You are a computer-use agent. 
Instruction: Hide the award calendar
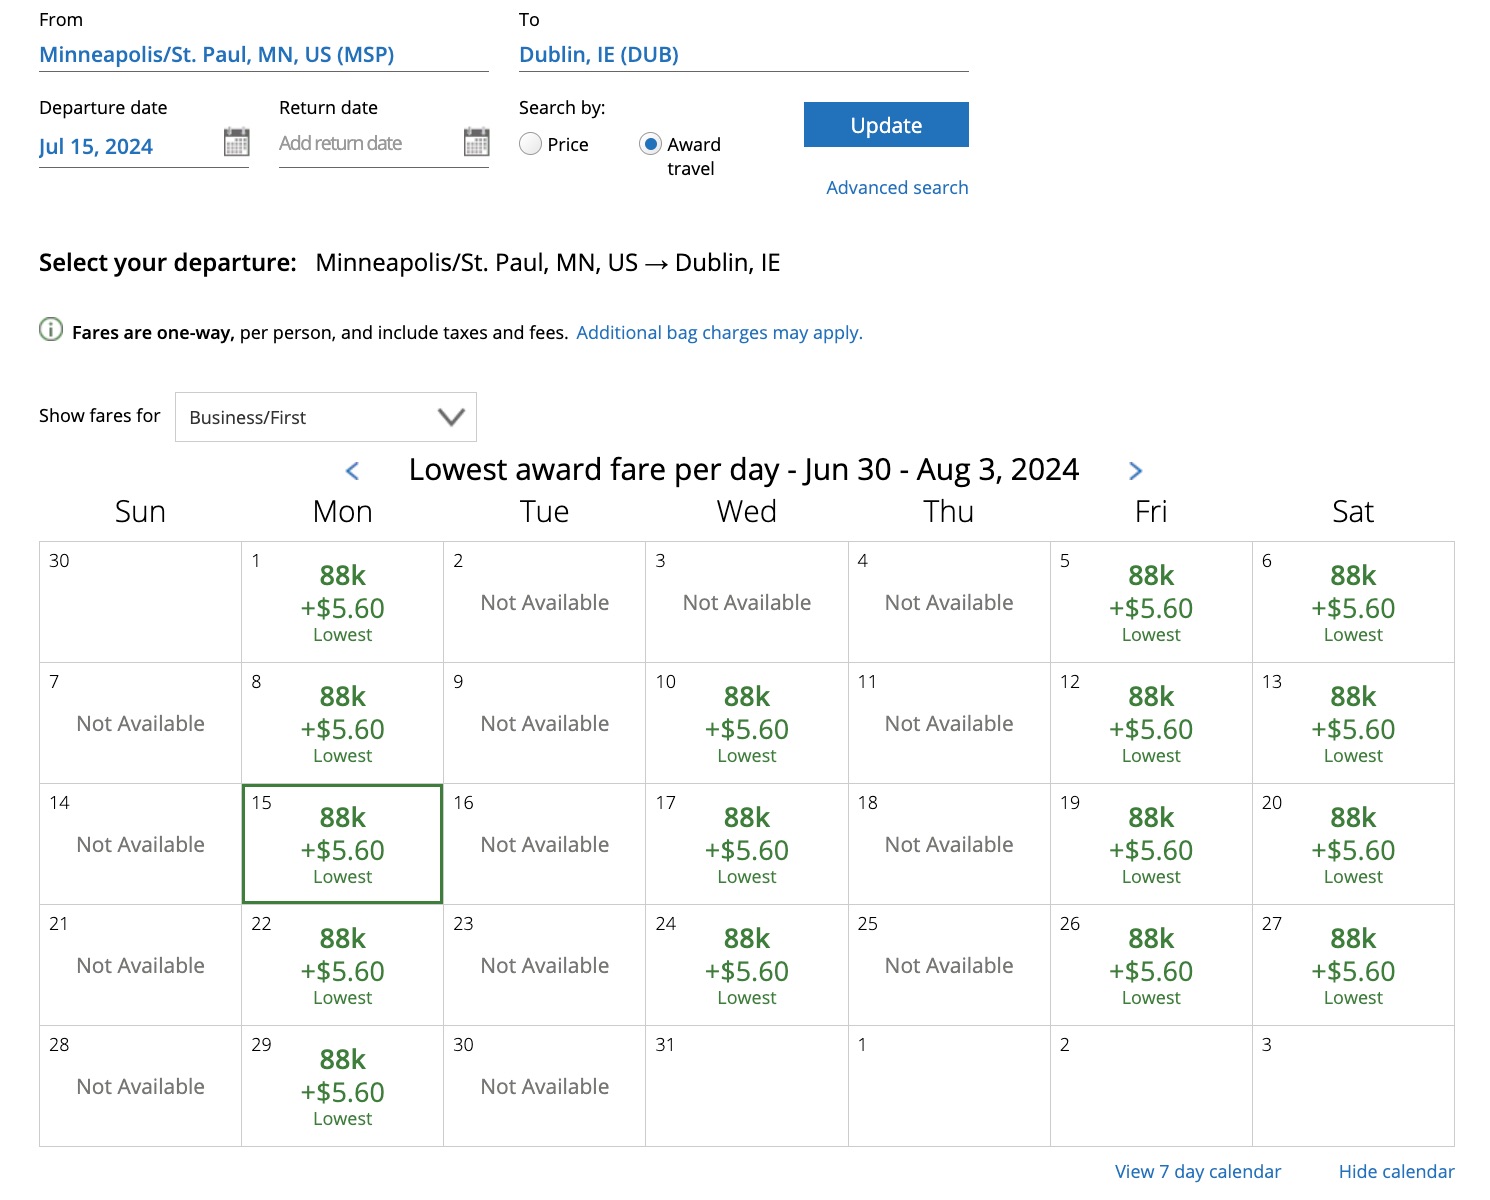pos(1395,1171)
